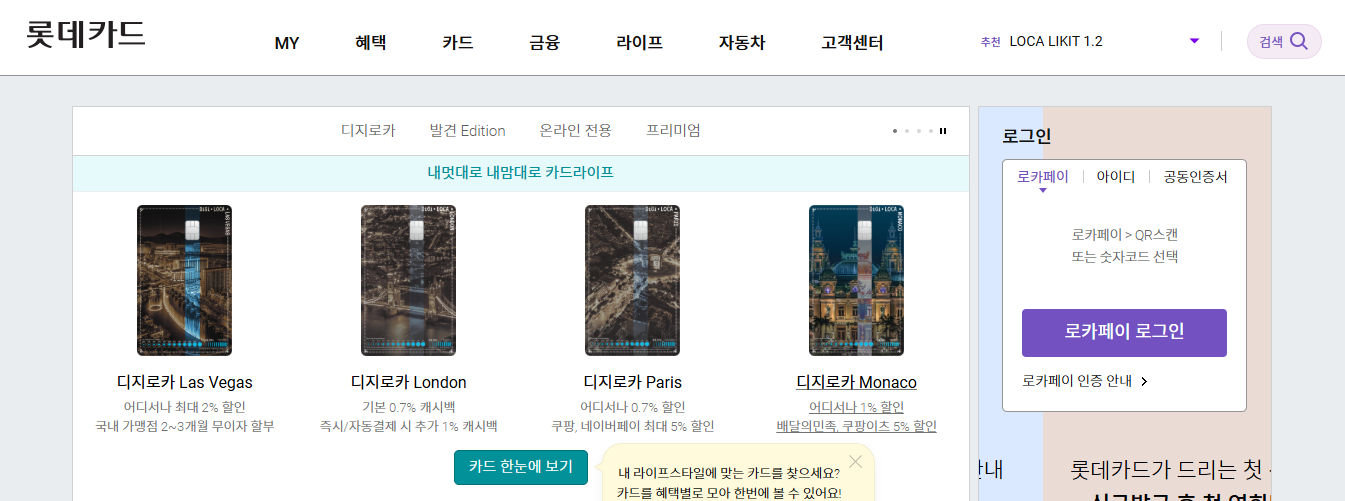The image size is (1345, 501).
Task: Go to third carousel dot
Action: (x=919, y=131)
